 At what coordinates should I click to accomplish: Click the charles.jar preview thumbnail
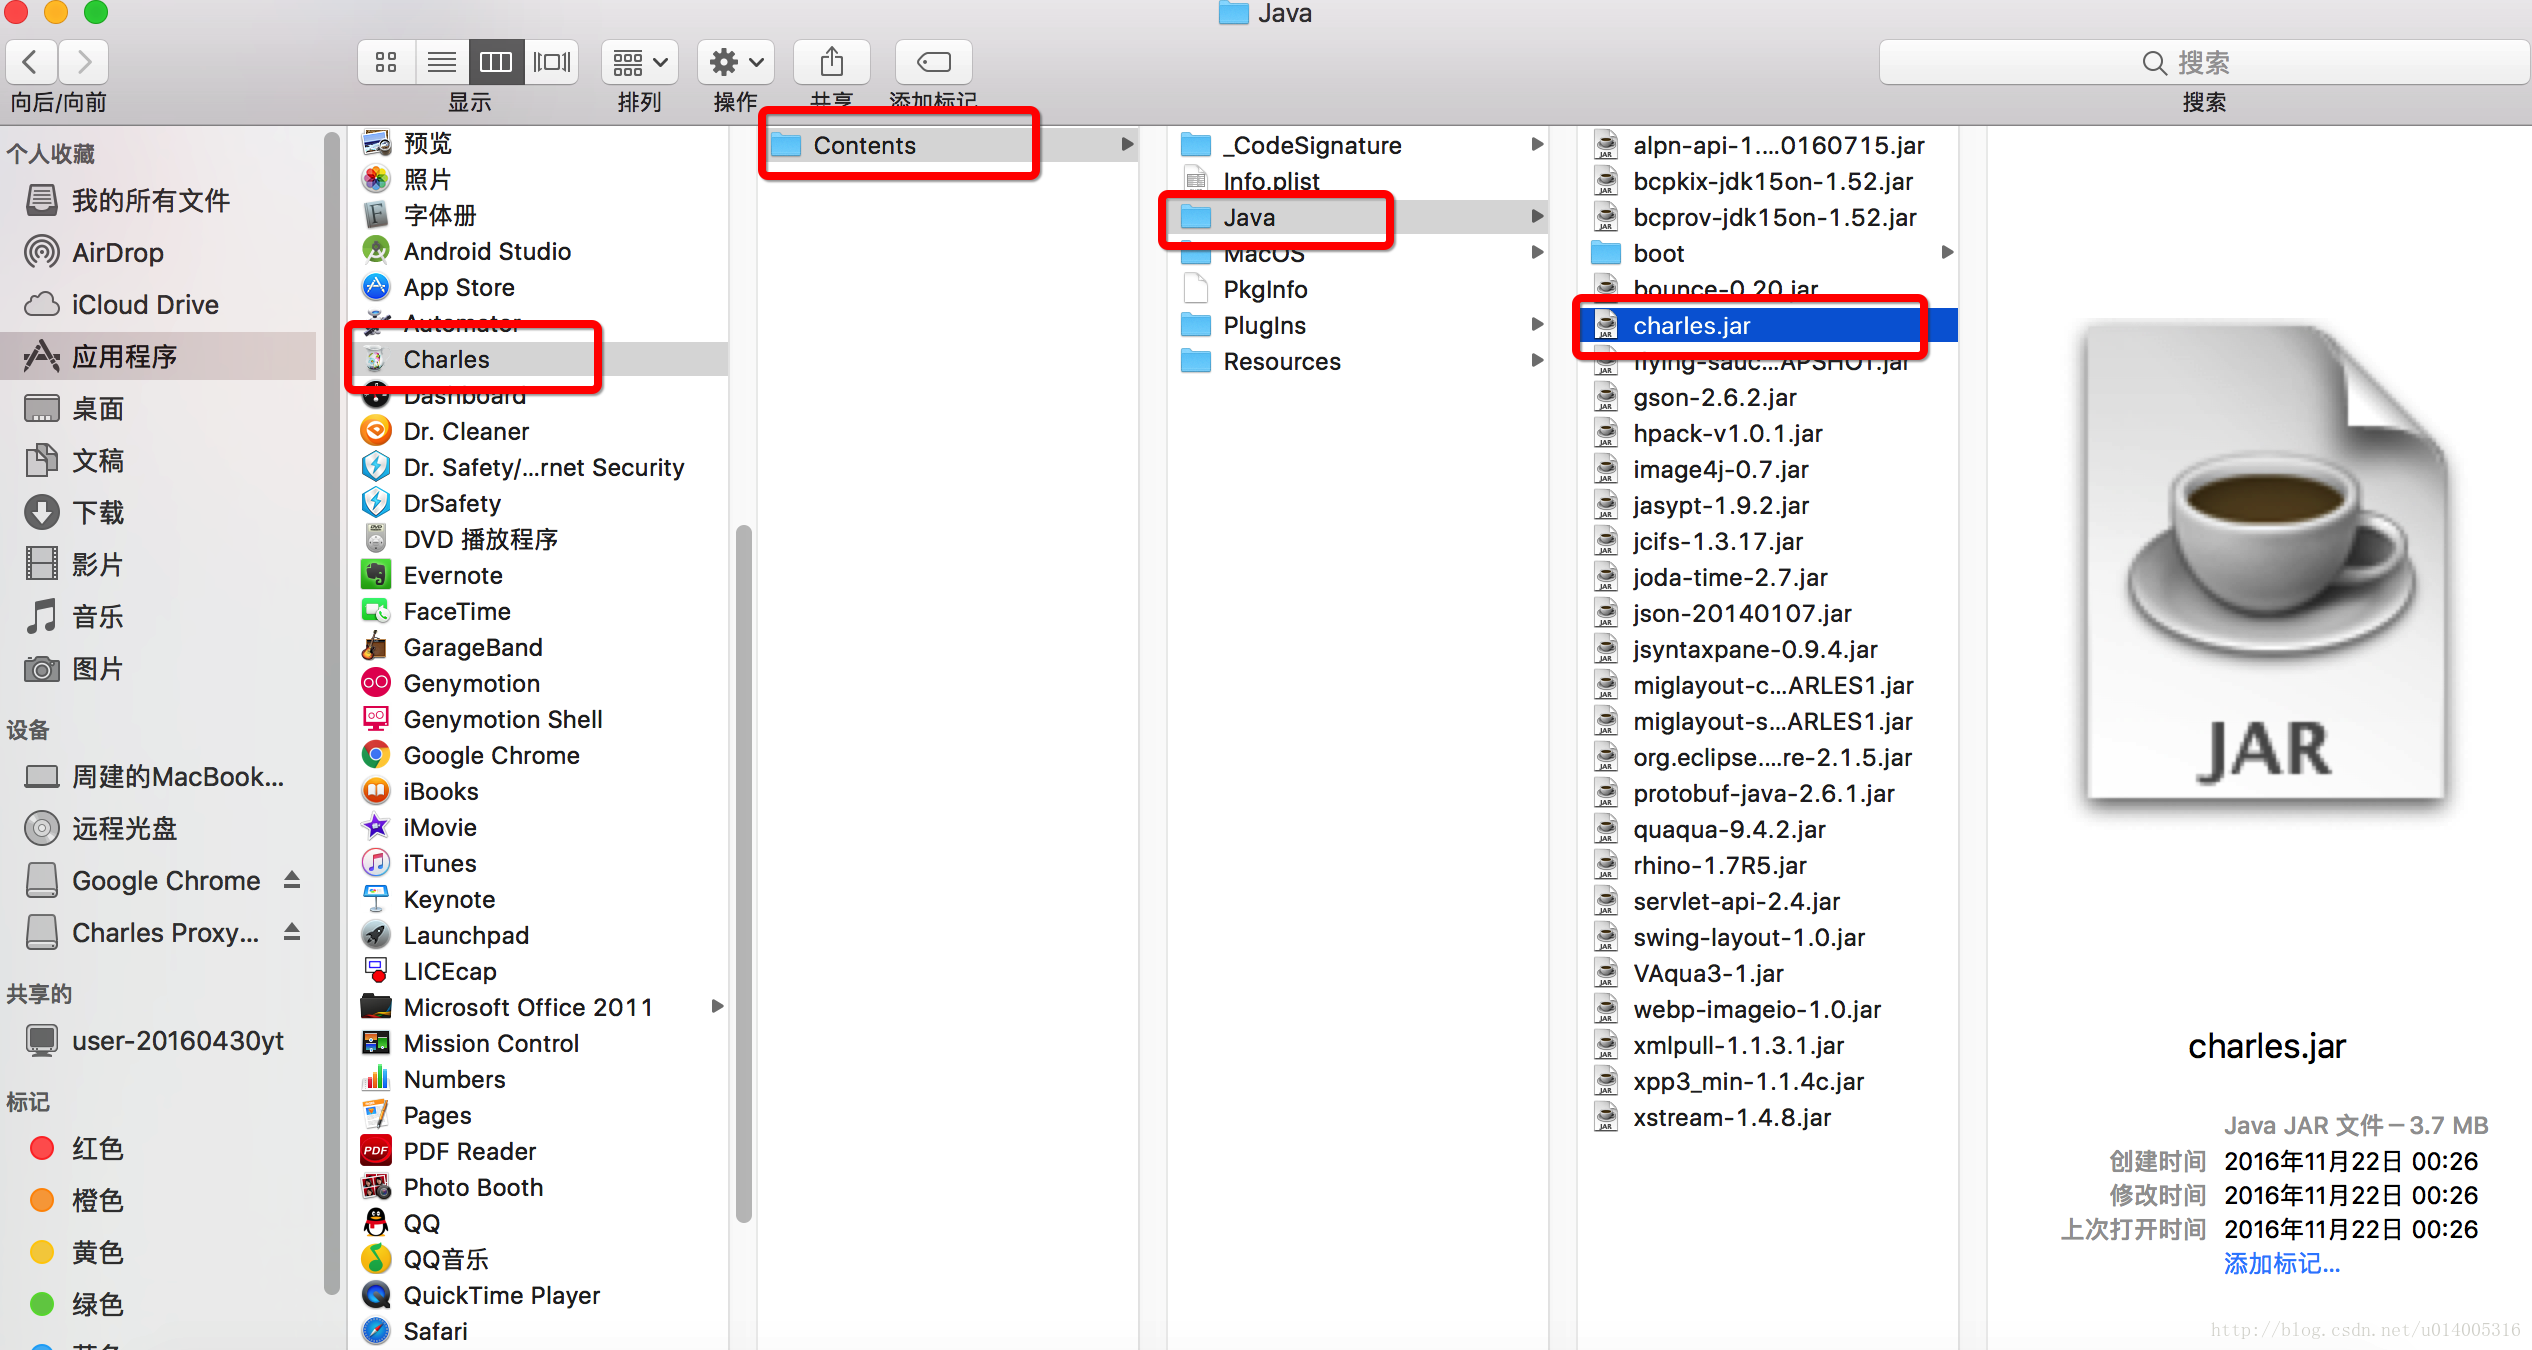[2266, 565]
